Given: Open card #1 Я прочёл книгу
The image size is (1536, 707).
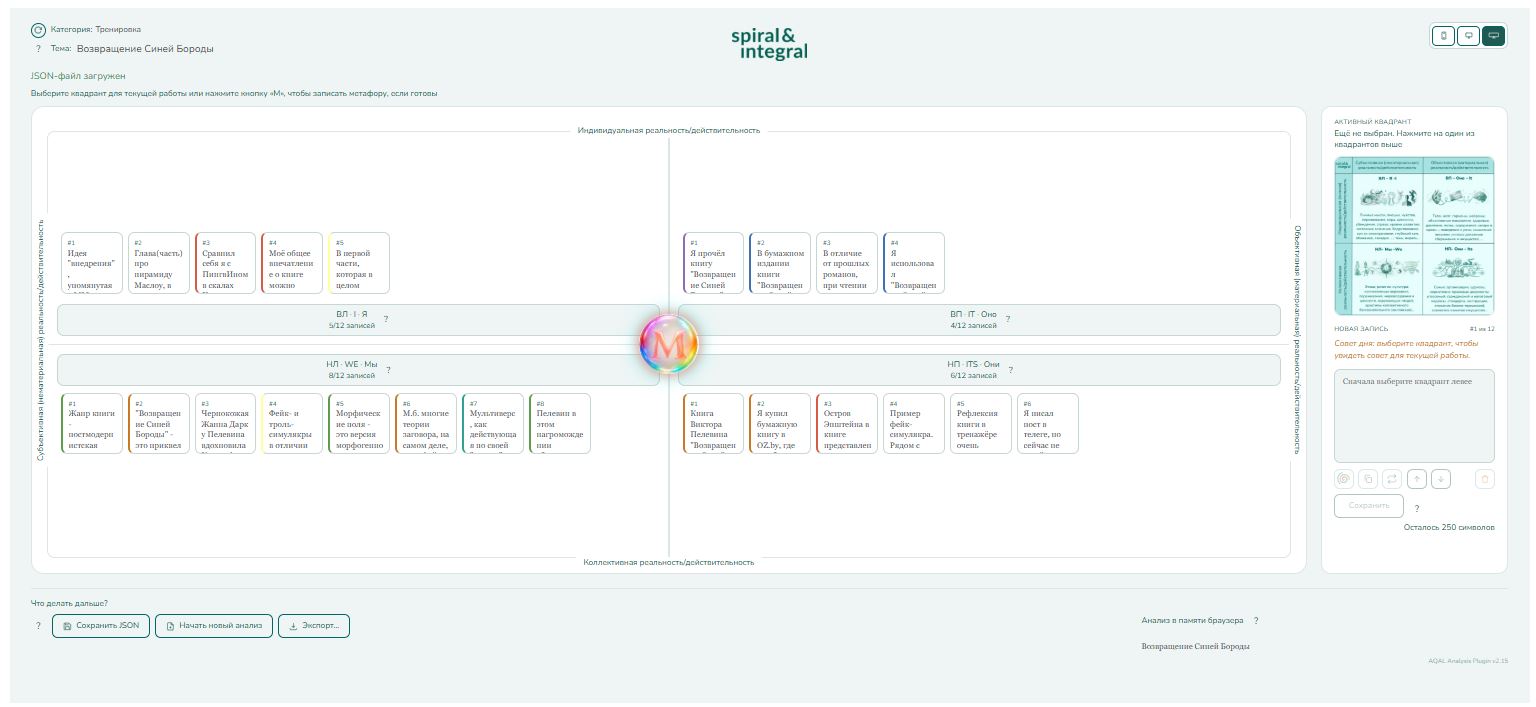Looking at the screenshot, I should coord(714,263).
